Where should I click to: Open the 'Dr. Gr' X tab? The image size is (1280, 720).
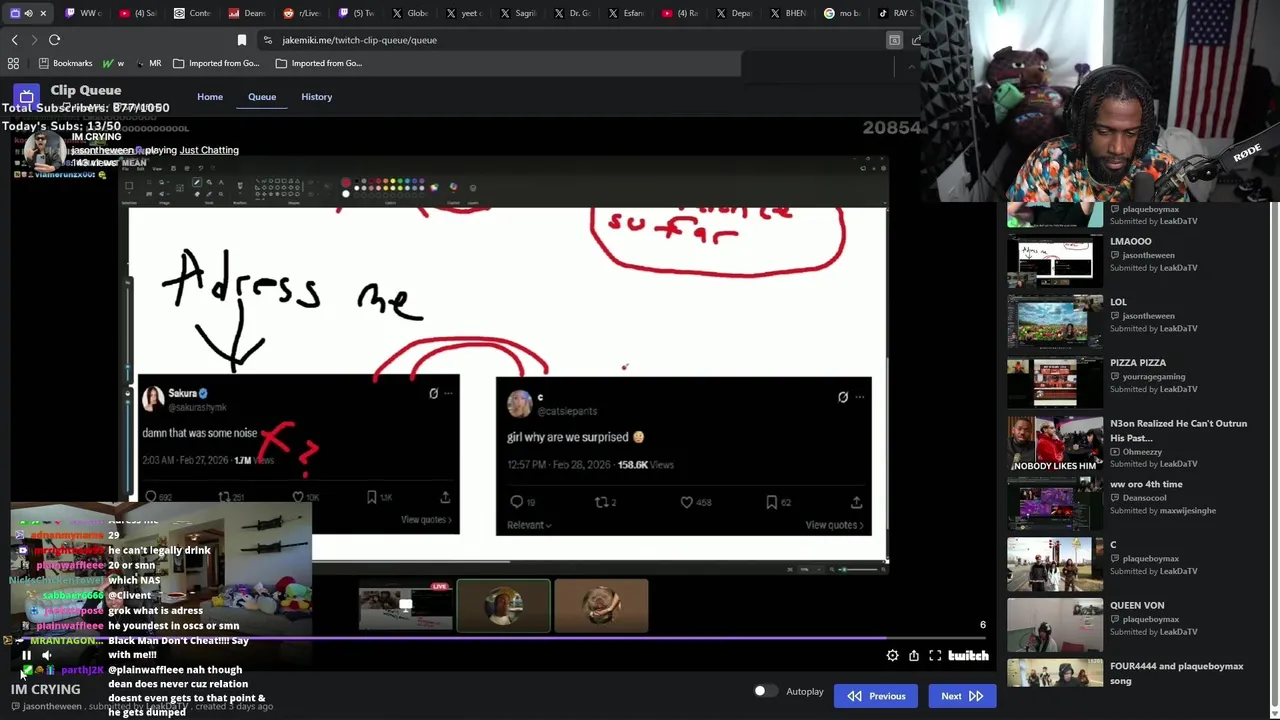(572, 13)
